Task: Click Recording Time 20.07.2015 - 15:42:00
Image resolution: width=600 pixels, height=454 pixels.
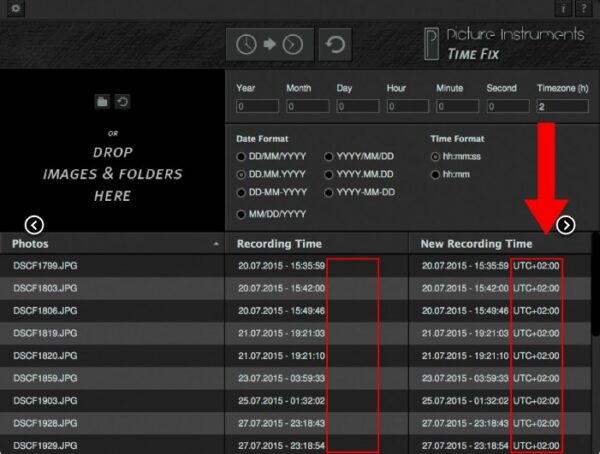Action: (281, 288)
